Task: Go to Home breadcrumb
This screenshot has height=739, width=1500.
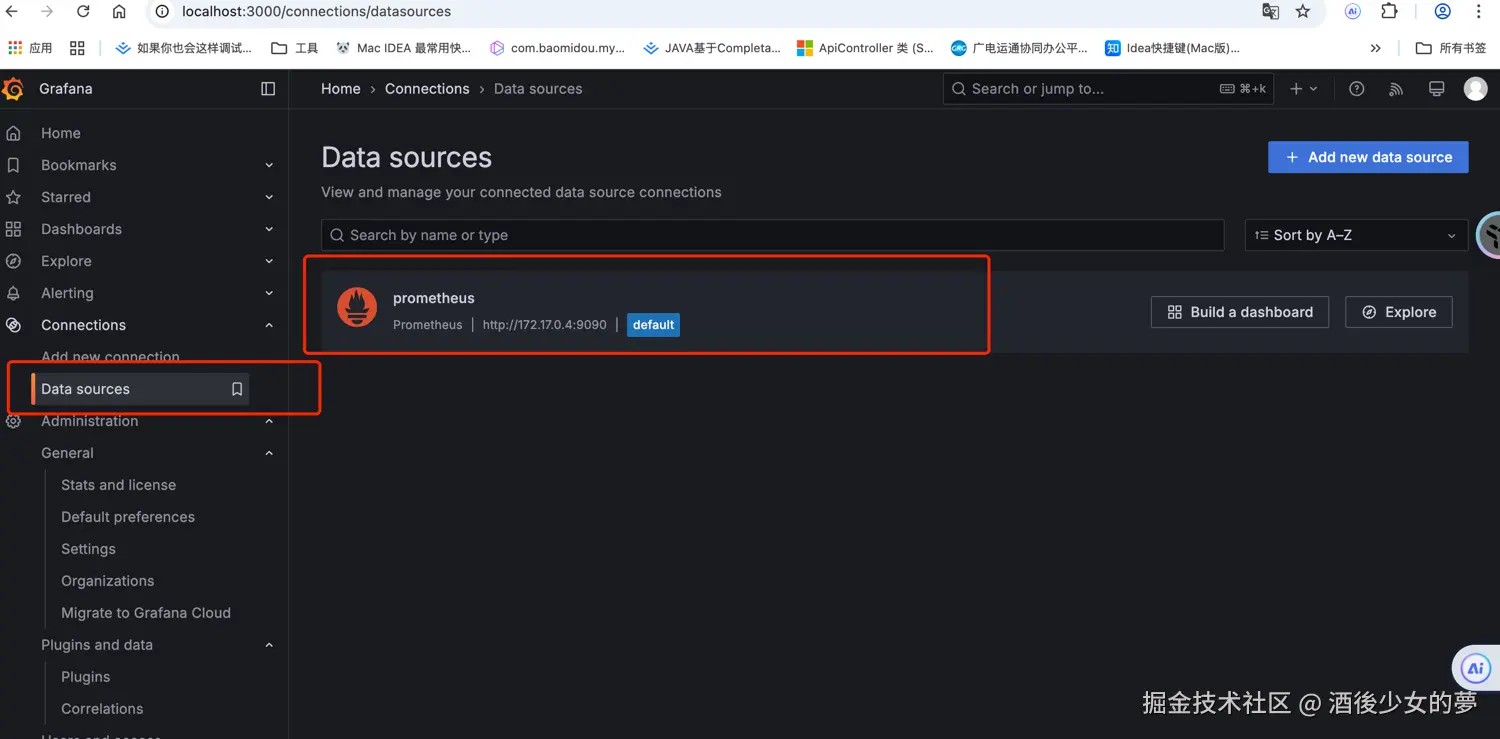Action: pos(340,89)
